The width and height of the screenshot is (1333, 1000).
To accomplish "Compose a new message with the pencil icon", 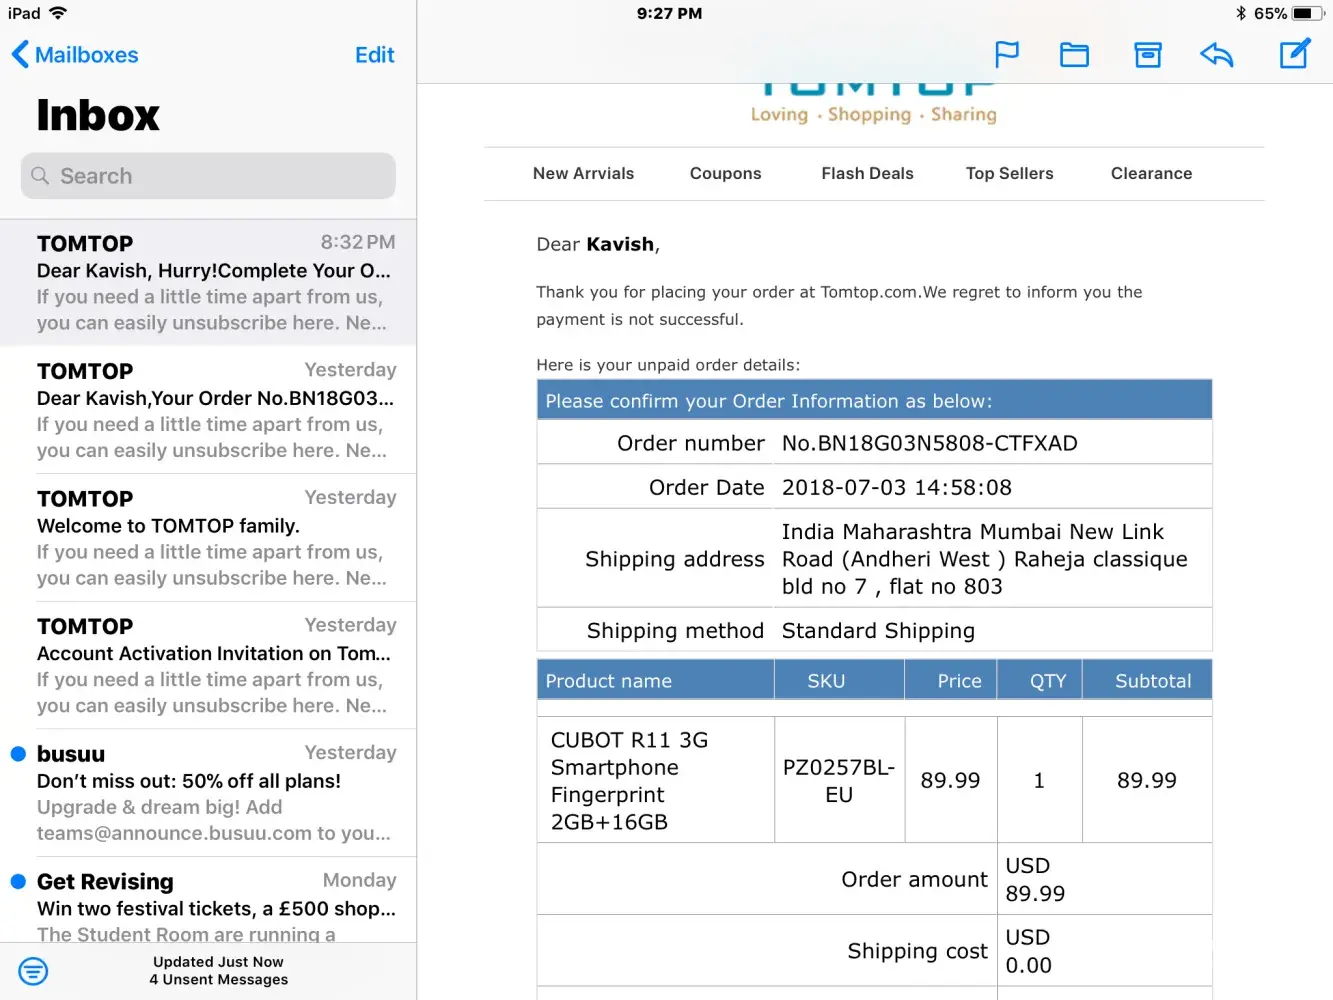I will (1294, 54).
